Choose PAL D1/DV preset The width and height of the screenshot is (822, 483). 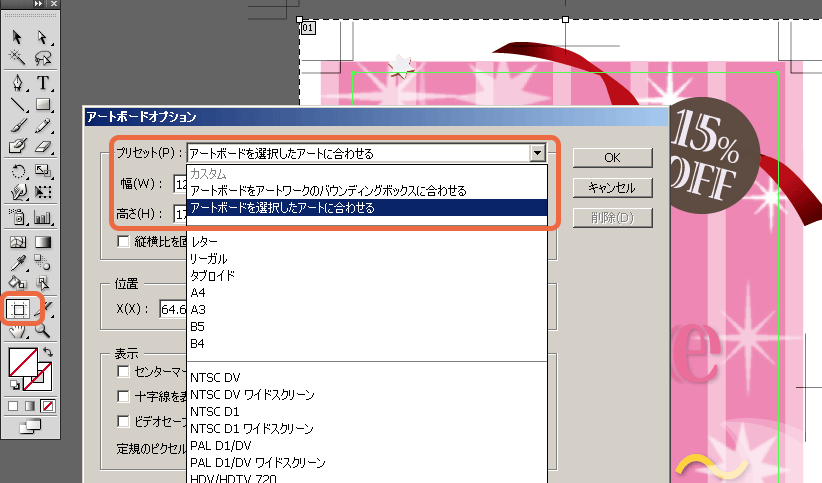click(x=367, y=446)
